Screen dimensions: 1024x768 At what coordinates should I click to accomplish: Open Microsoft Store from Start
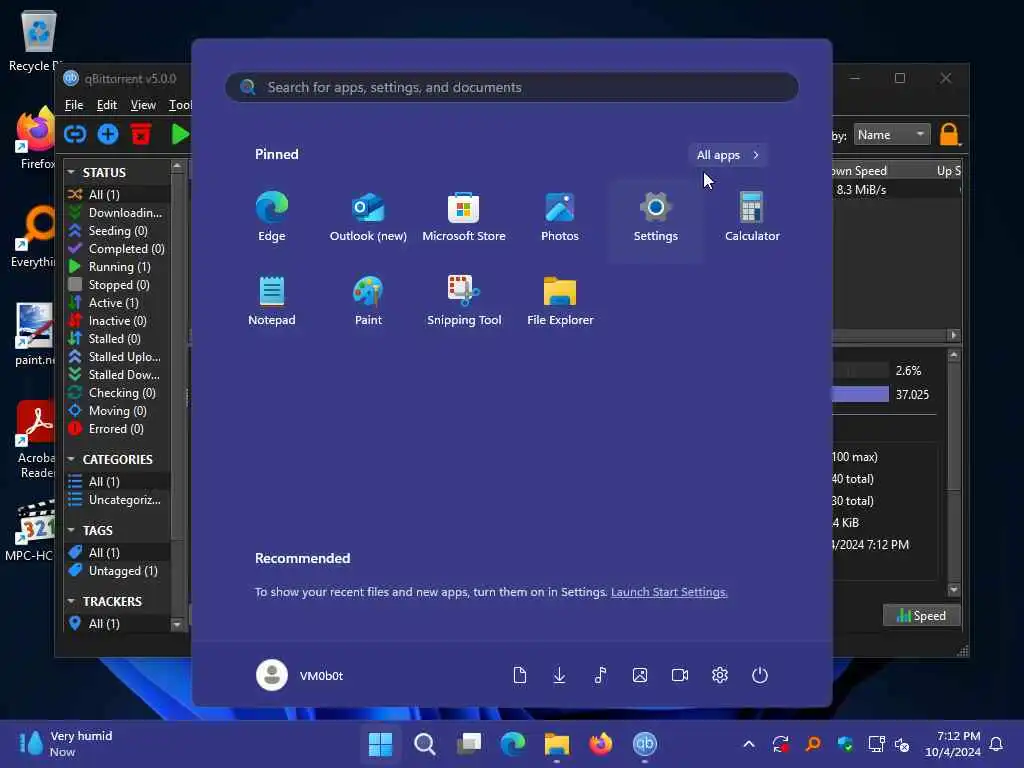click(464, 217)
